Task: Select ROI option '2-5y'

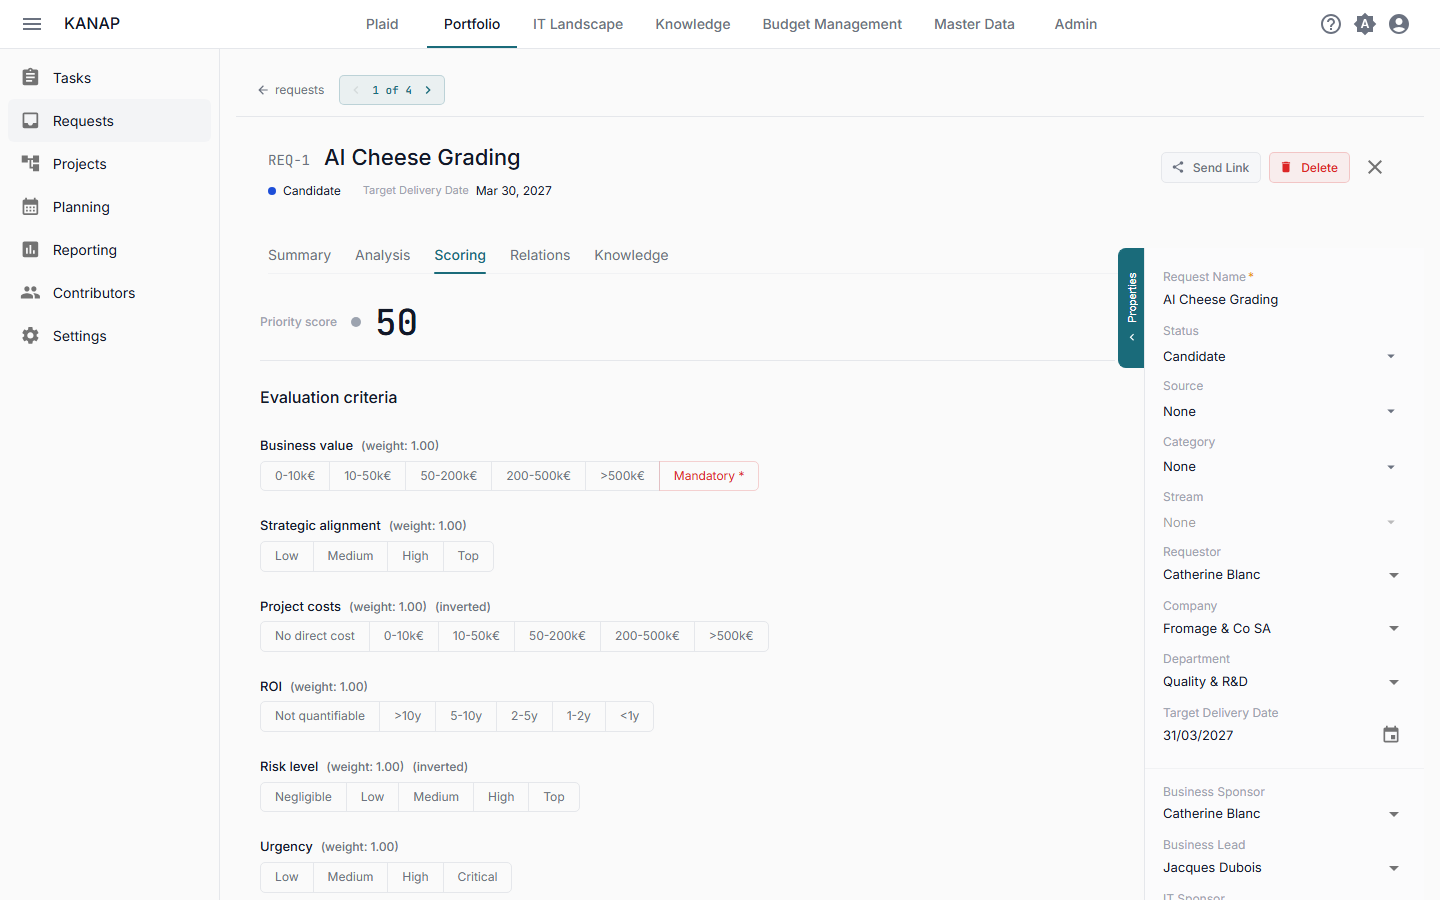Action: [524, 716]
